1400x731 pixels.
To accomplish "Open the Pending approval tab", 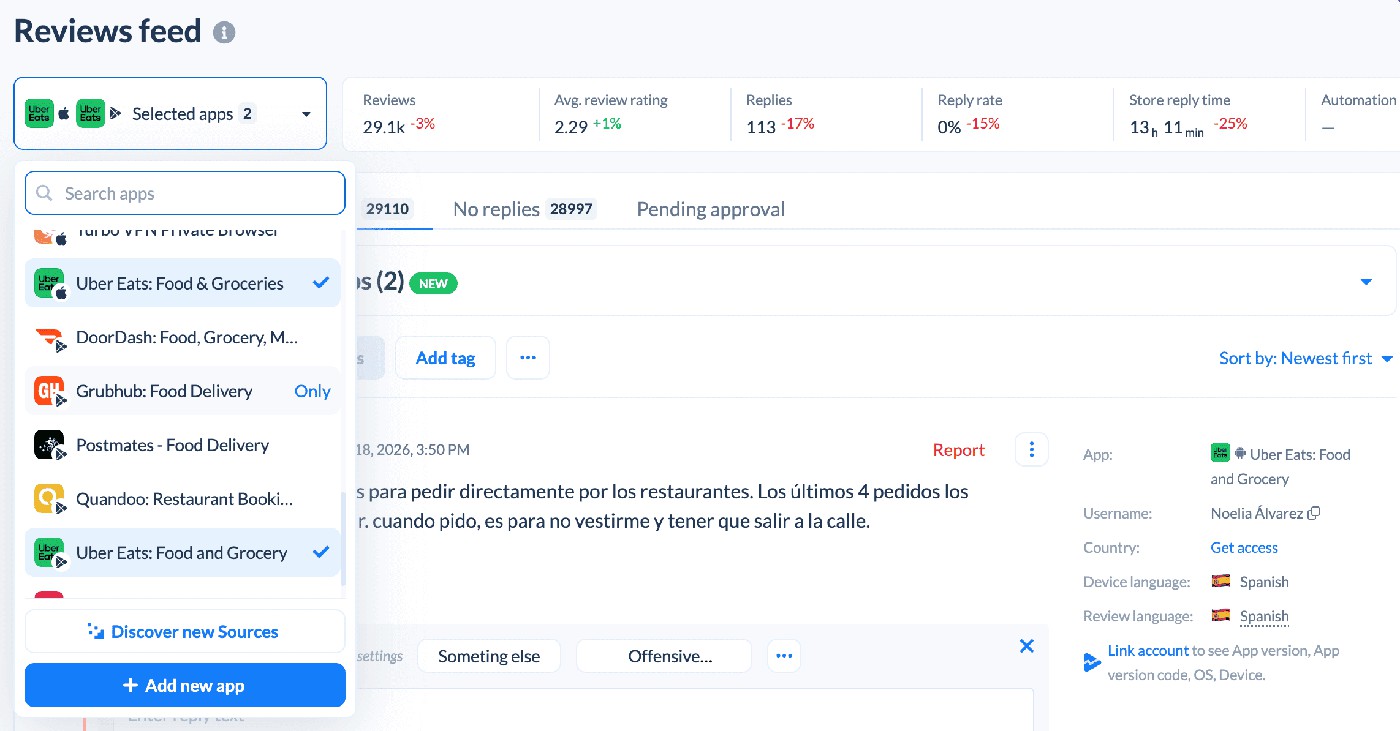I will pyautogui.click(x=711, y=209).
